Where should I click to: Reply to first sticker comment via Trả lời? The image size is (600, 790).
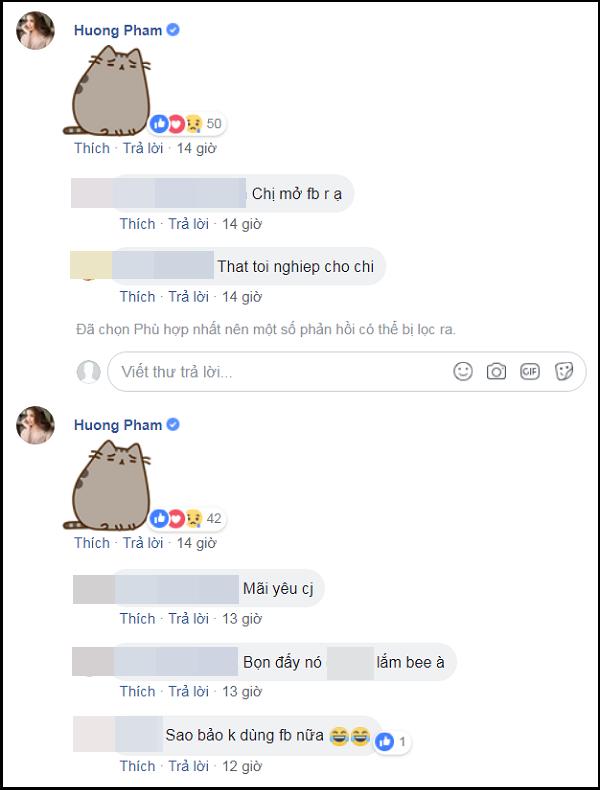tap(143, 148)
